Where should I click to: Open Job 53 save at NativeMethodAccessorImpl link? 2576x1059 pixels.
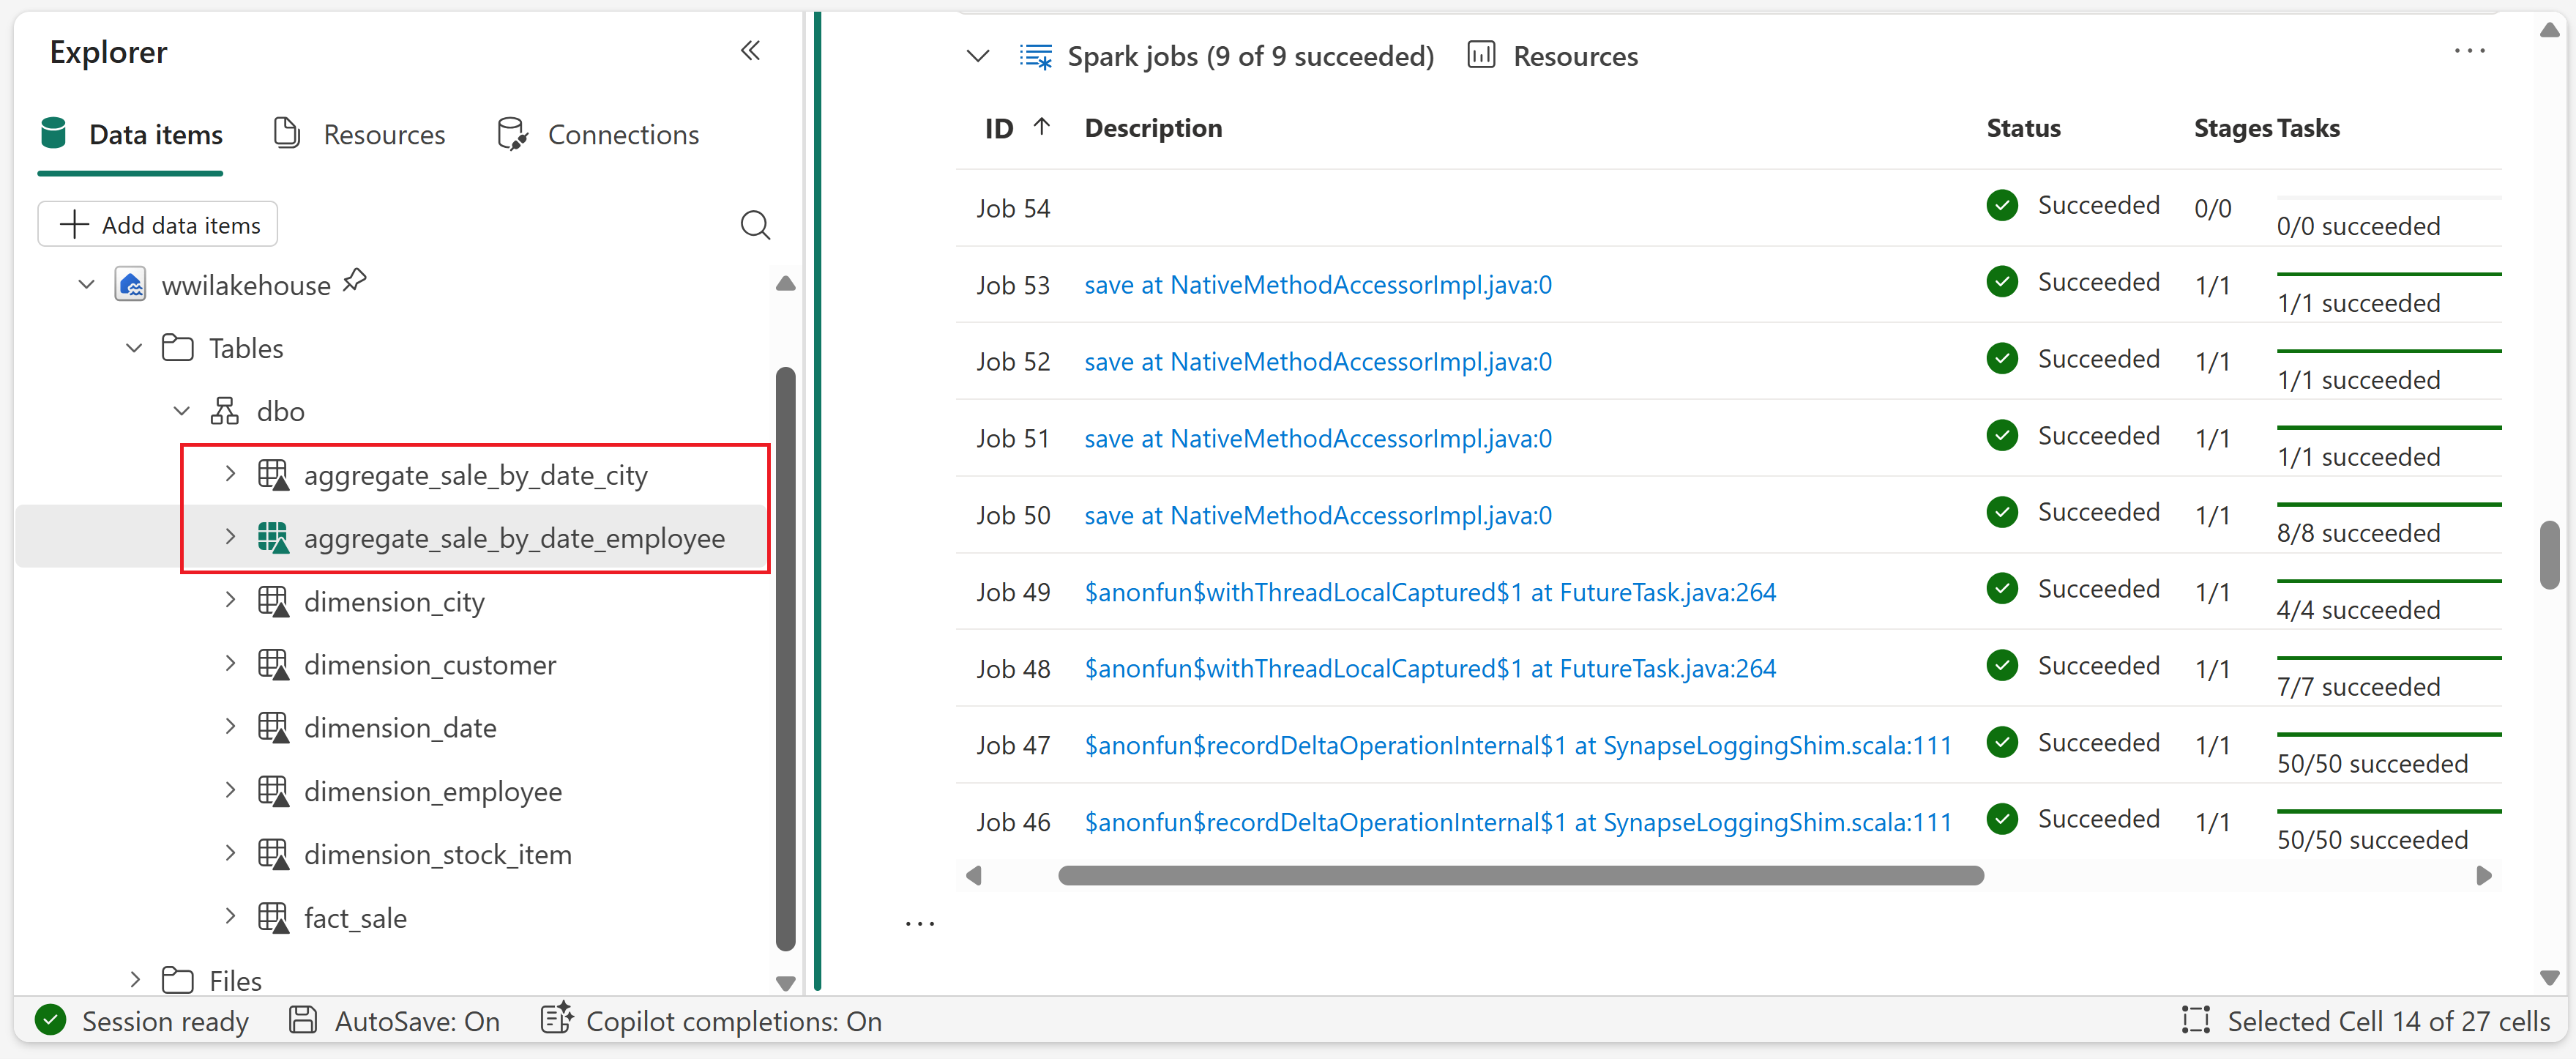tap(1318, 285)
